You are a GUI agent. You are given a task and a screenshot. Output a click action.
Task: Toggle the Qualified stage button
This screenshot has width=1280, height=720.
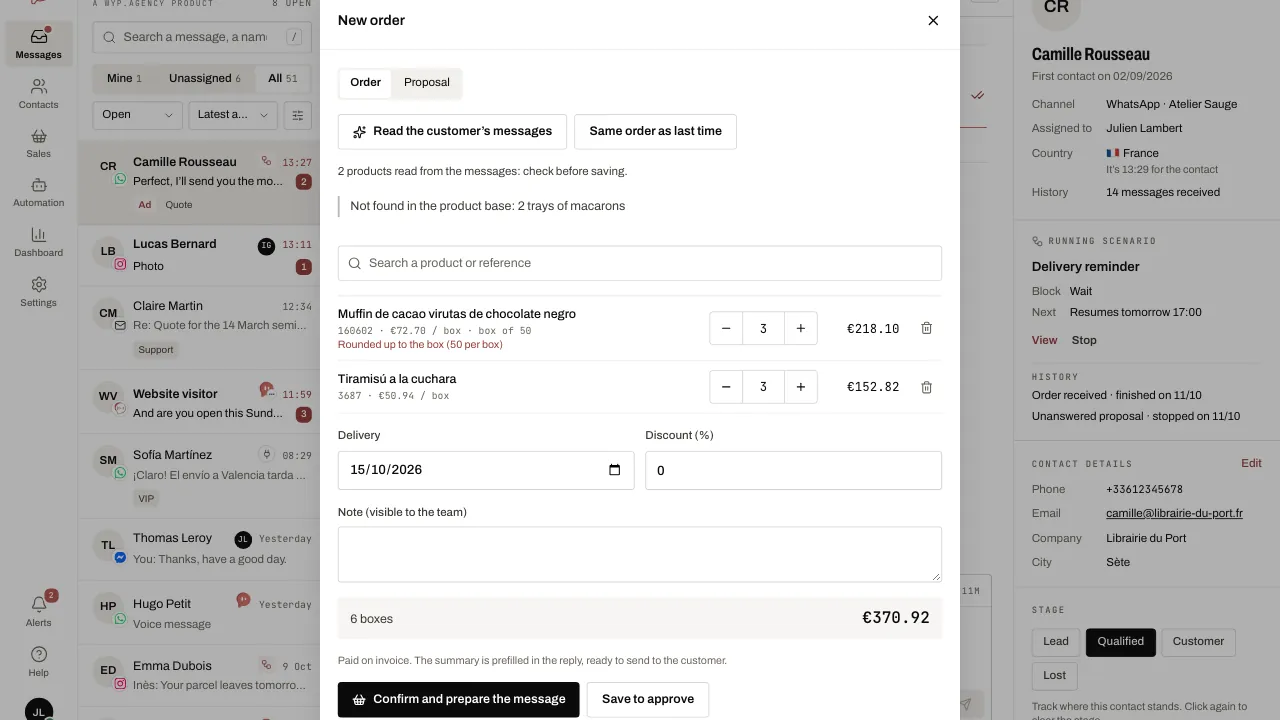tap(1120, 642)
